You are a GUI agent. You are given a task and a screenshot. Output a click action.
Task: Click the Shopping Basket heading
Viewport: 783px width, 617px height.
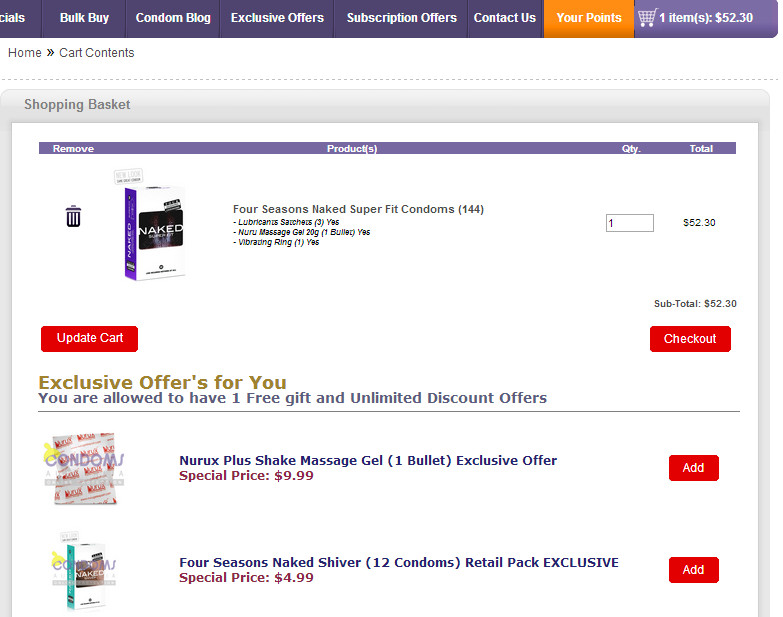[77, 104]
